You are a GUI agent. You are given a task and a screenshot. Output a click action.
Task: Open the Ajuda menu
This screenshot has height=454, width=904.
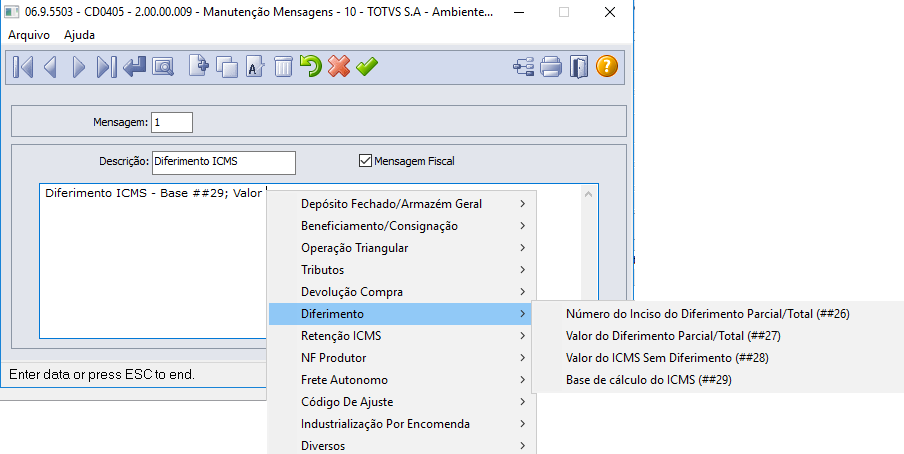click(x=80, y=35)
